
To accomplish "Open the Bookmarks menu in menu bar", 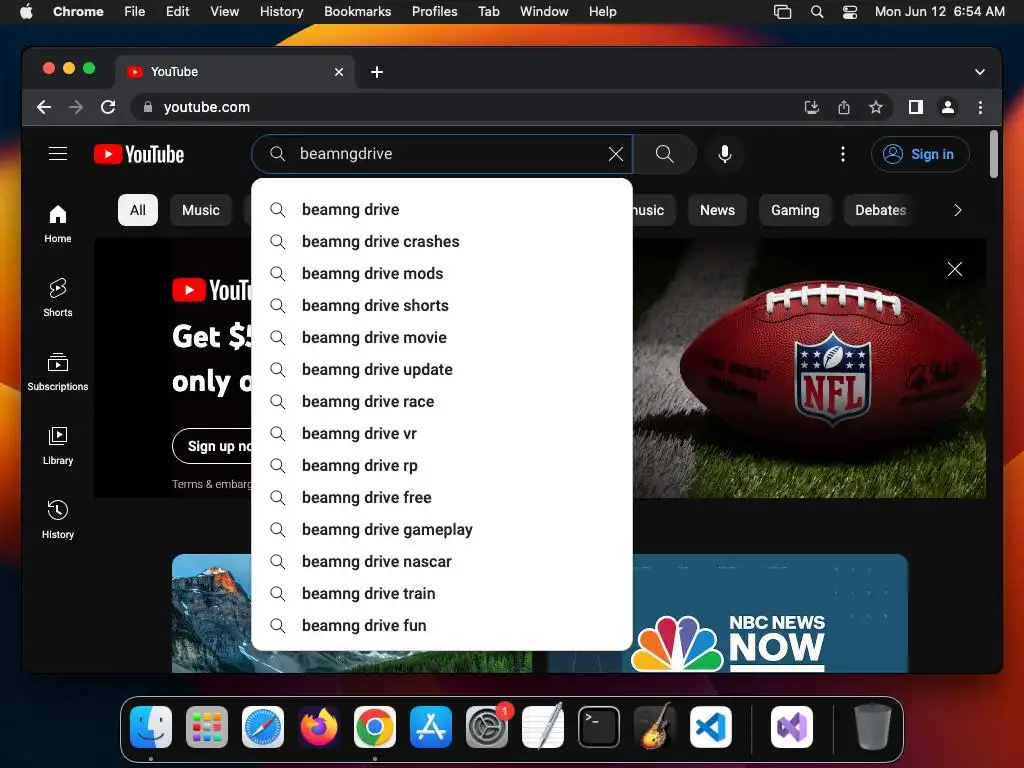I will (x=357, y=11).
